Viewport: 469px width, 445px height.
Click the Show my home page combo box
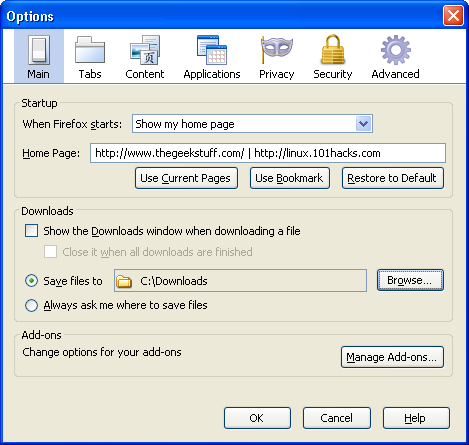252,124
